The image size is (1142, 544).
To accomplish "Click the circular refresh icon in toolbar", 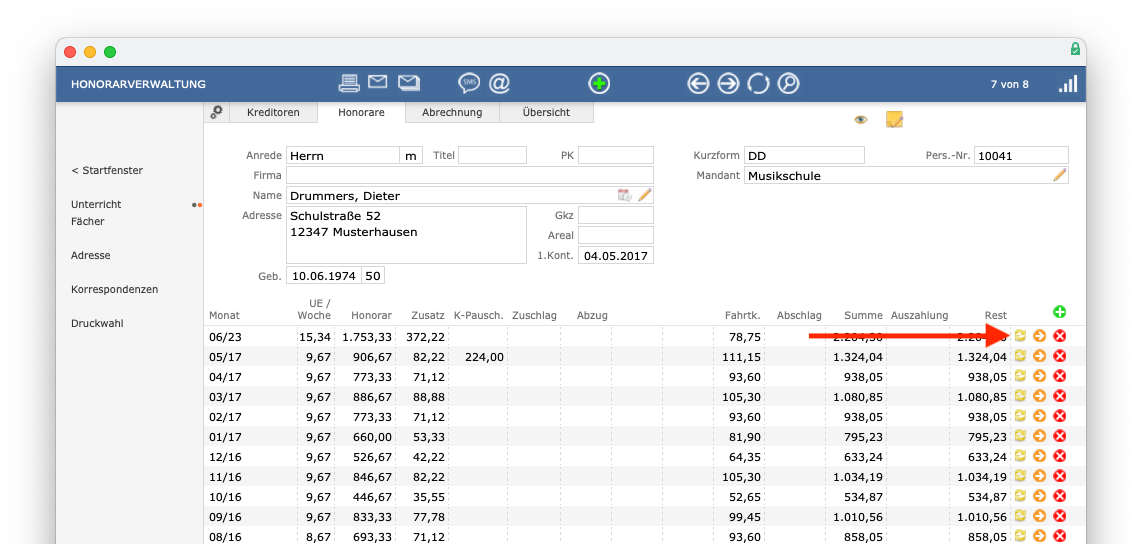I will pos(758,84).
